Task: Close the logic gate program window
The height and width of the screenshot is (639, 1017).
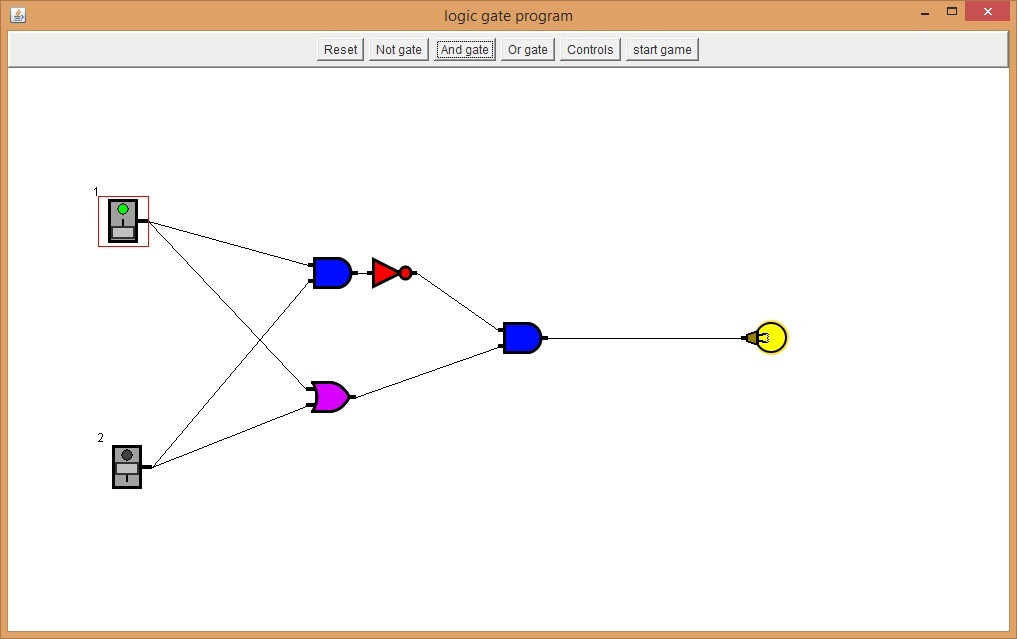Action: point(988,12)
